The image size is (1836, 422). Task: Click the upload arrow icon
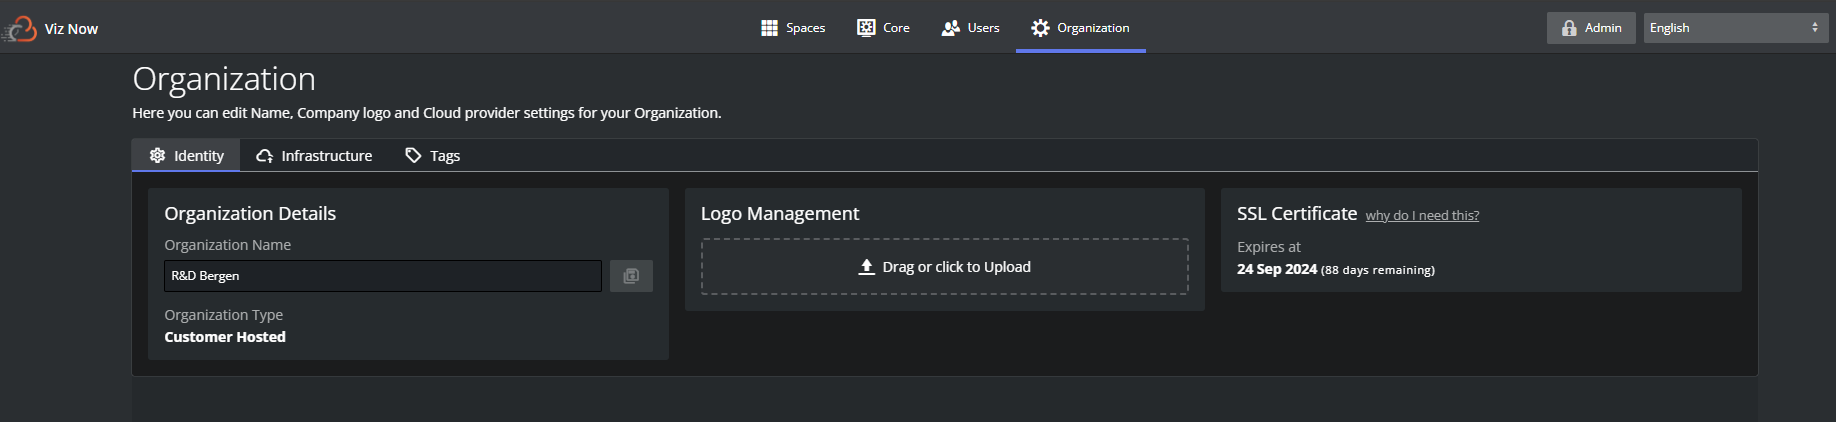(867, 267)
